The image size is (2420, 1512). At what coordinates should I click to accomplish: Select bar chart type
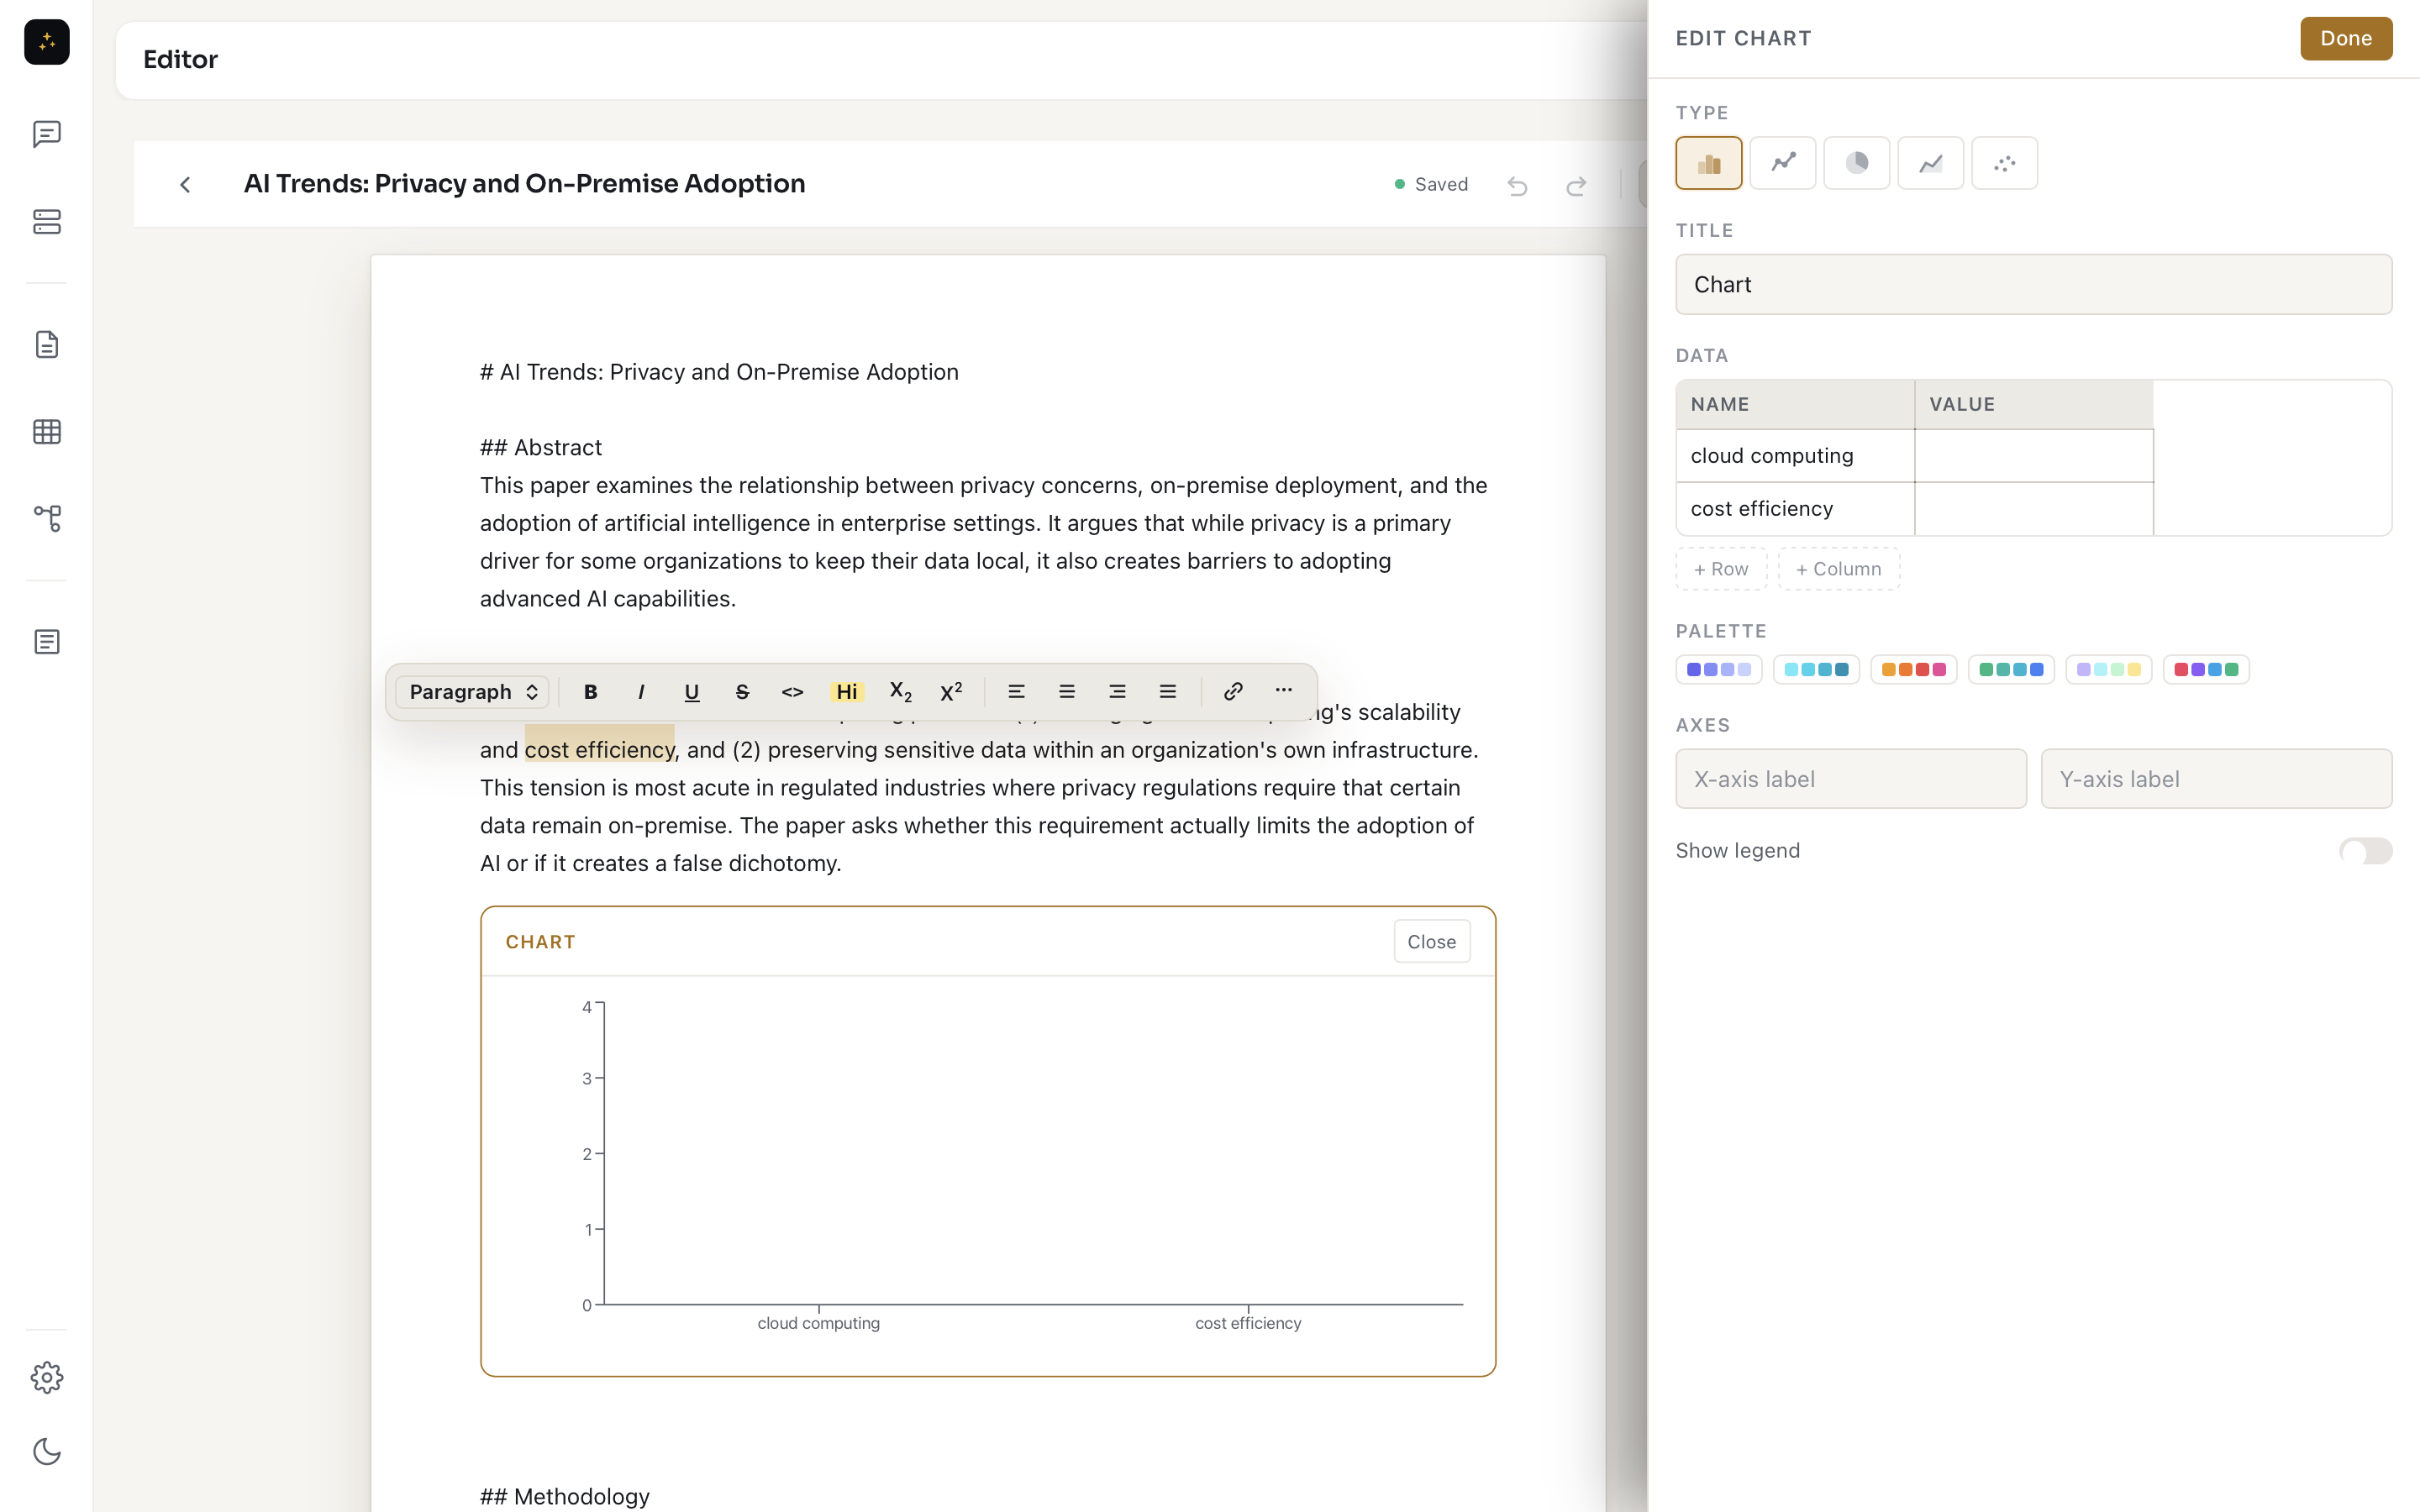(1709, 163)
